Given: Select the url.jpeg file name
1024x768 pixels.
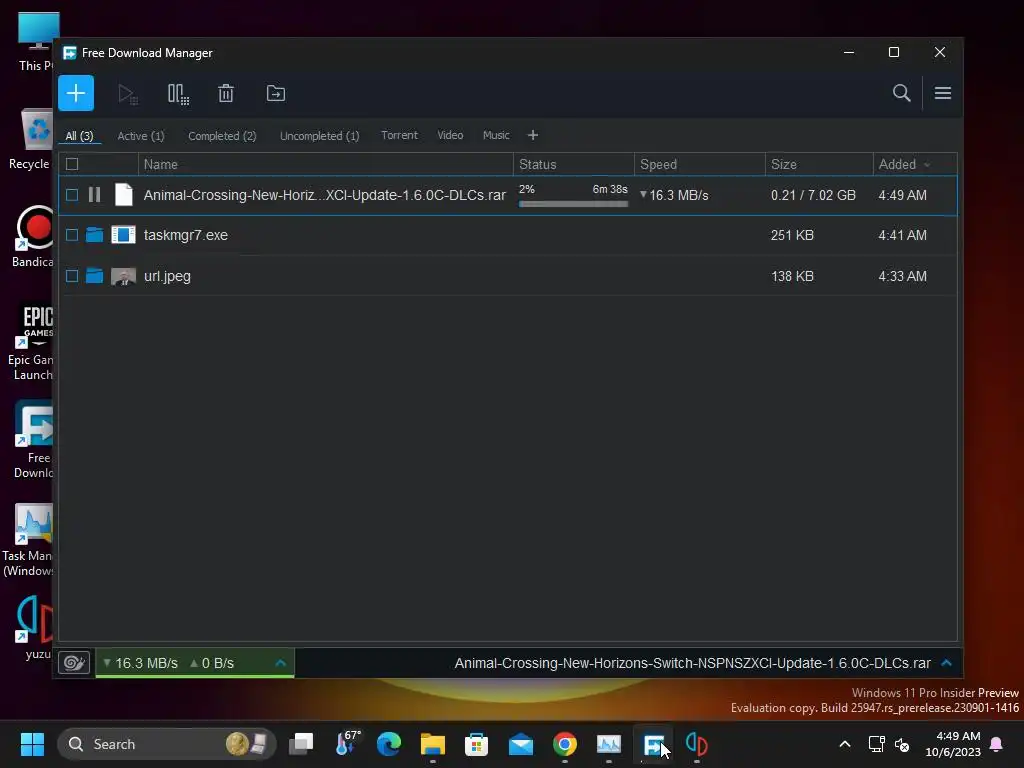Looking at the screenshot, I should [167, 276].
